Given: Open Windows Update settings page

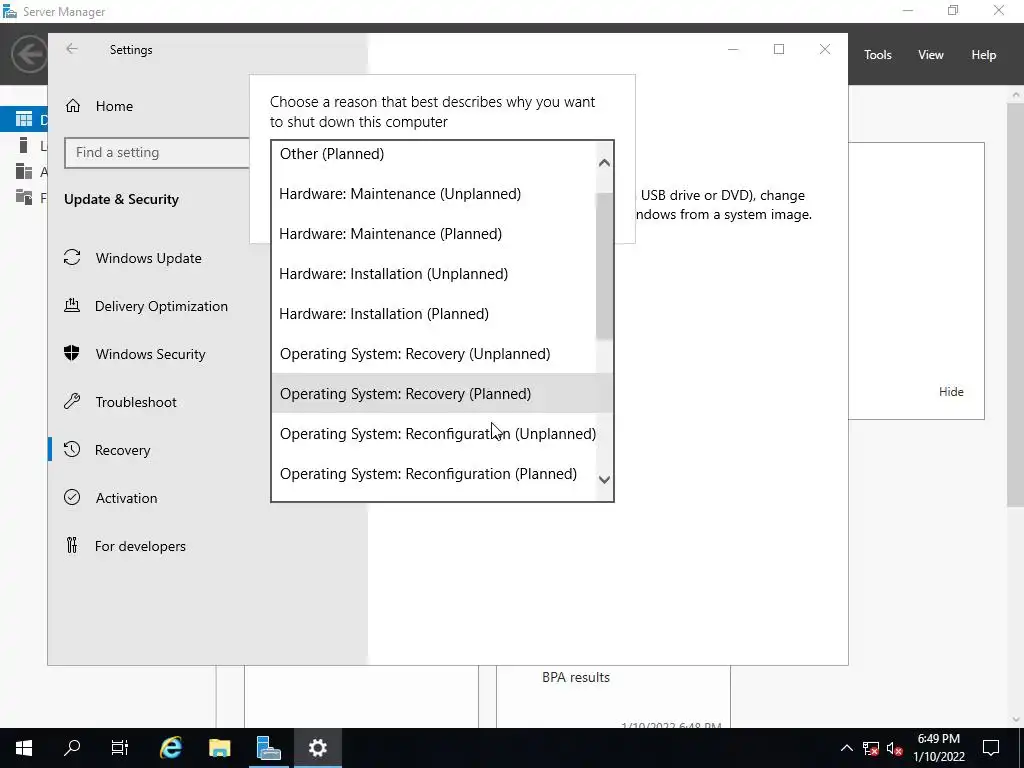Looking at the screenshot, I should click(x=148, y=258).
